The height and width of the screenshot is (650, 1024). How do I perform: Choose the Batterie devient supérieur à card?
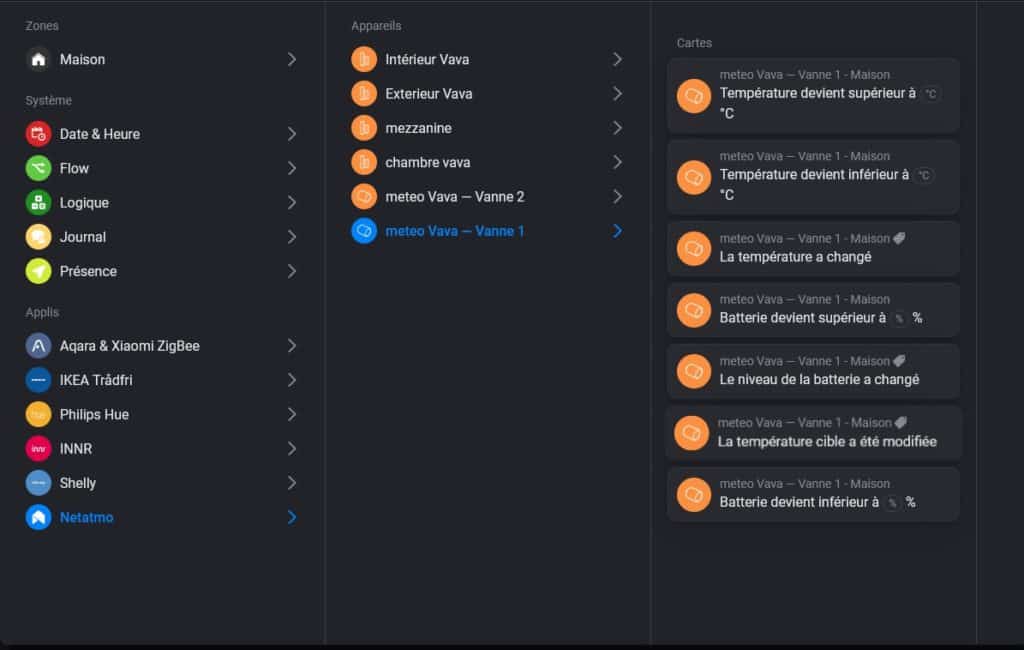point(813,310)
